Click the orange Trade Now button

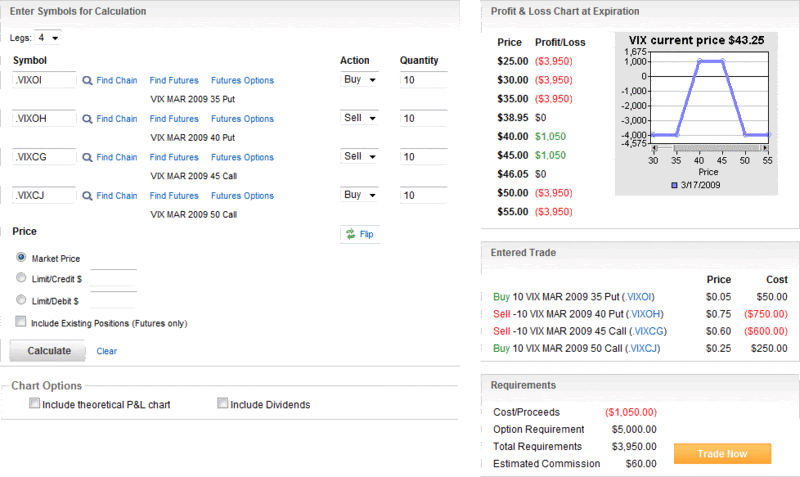pos(722,454)
